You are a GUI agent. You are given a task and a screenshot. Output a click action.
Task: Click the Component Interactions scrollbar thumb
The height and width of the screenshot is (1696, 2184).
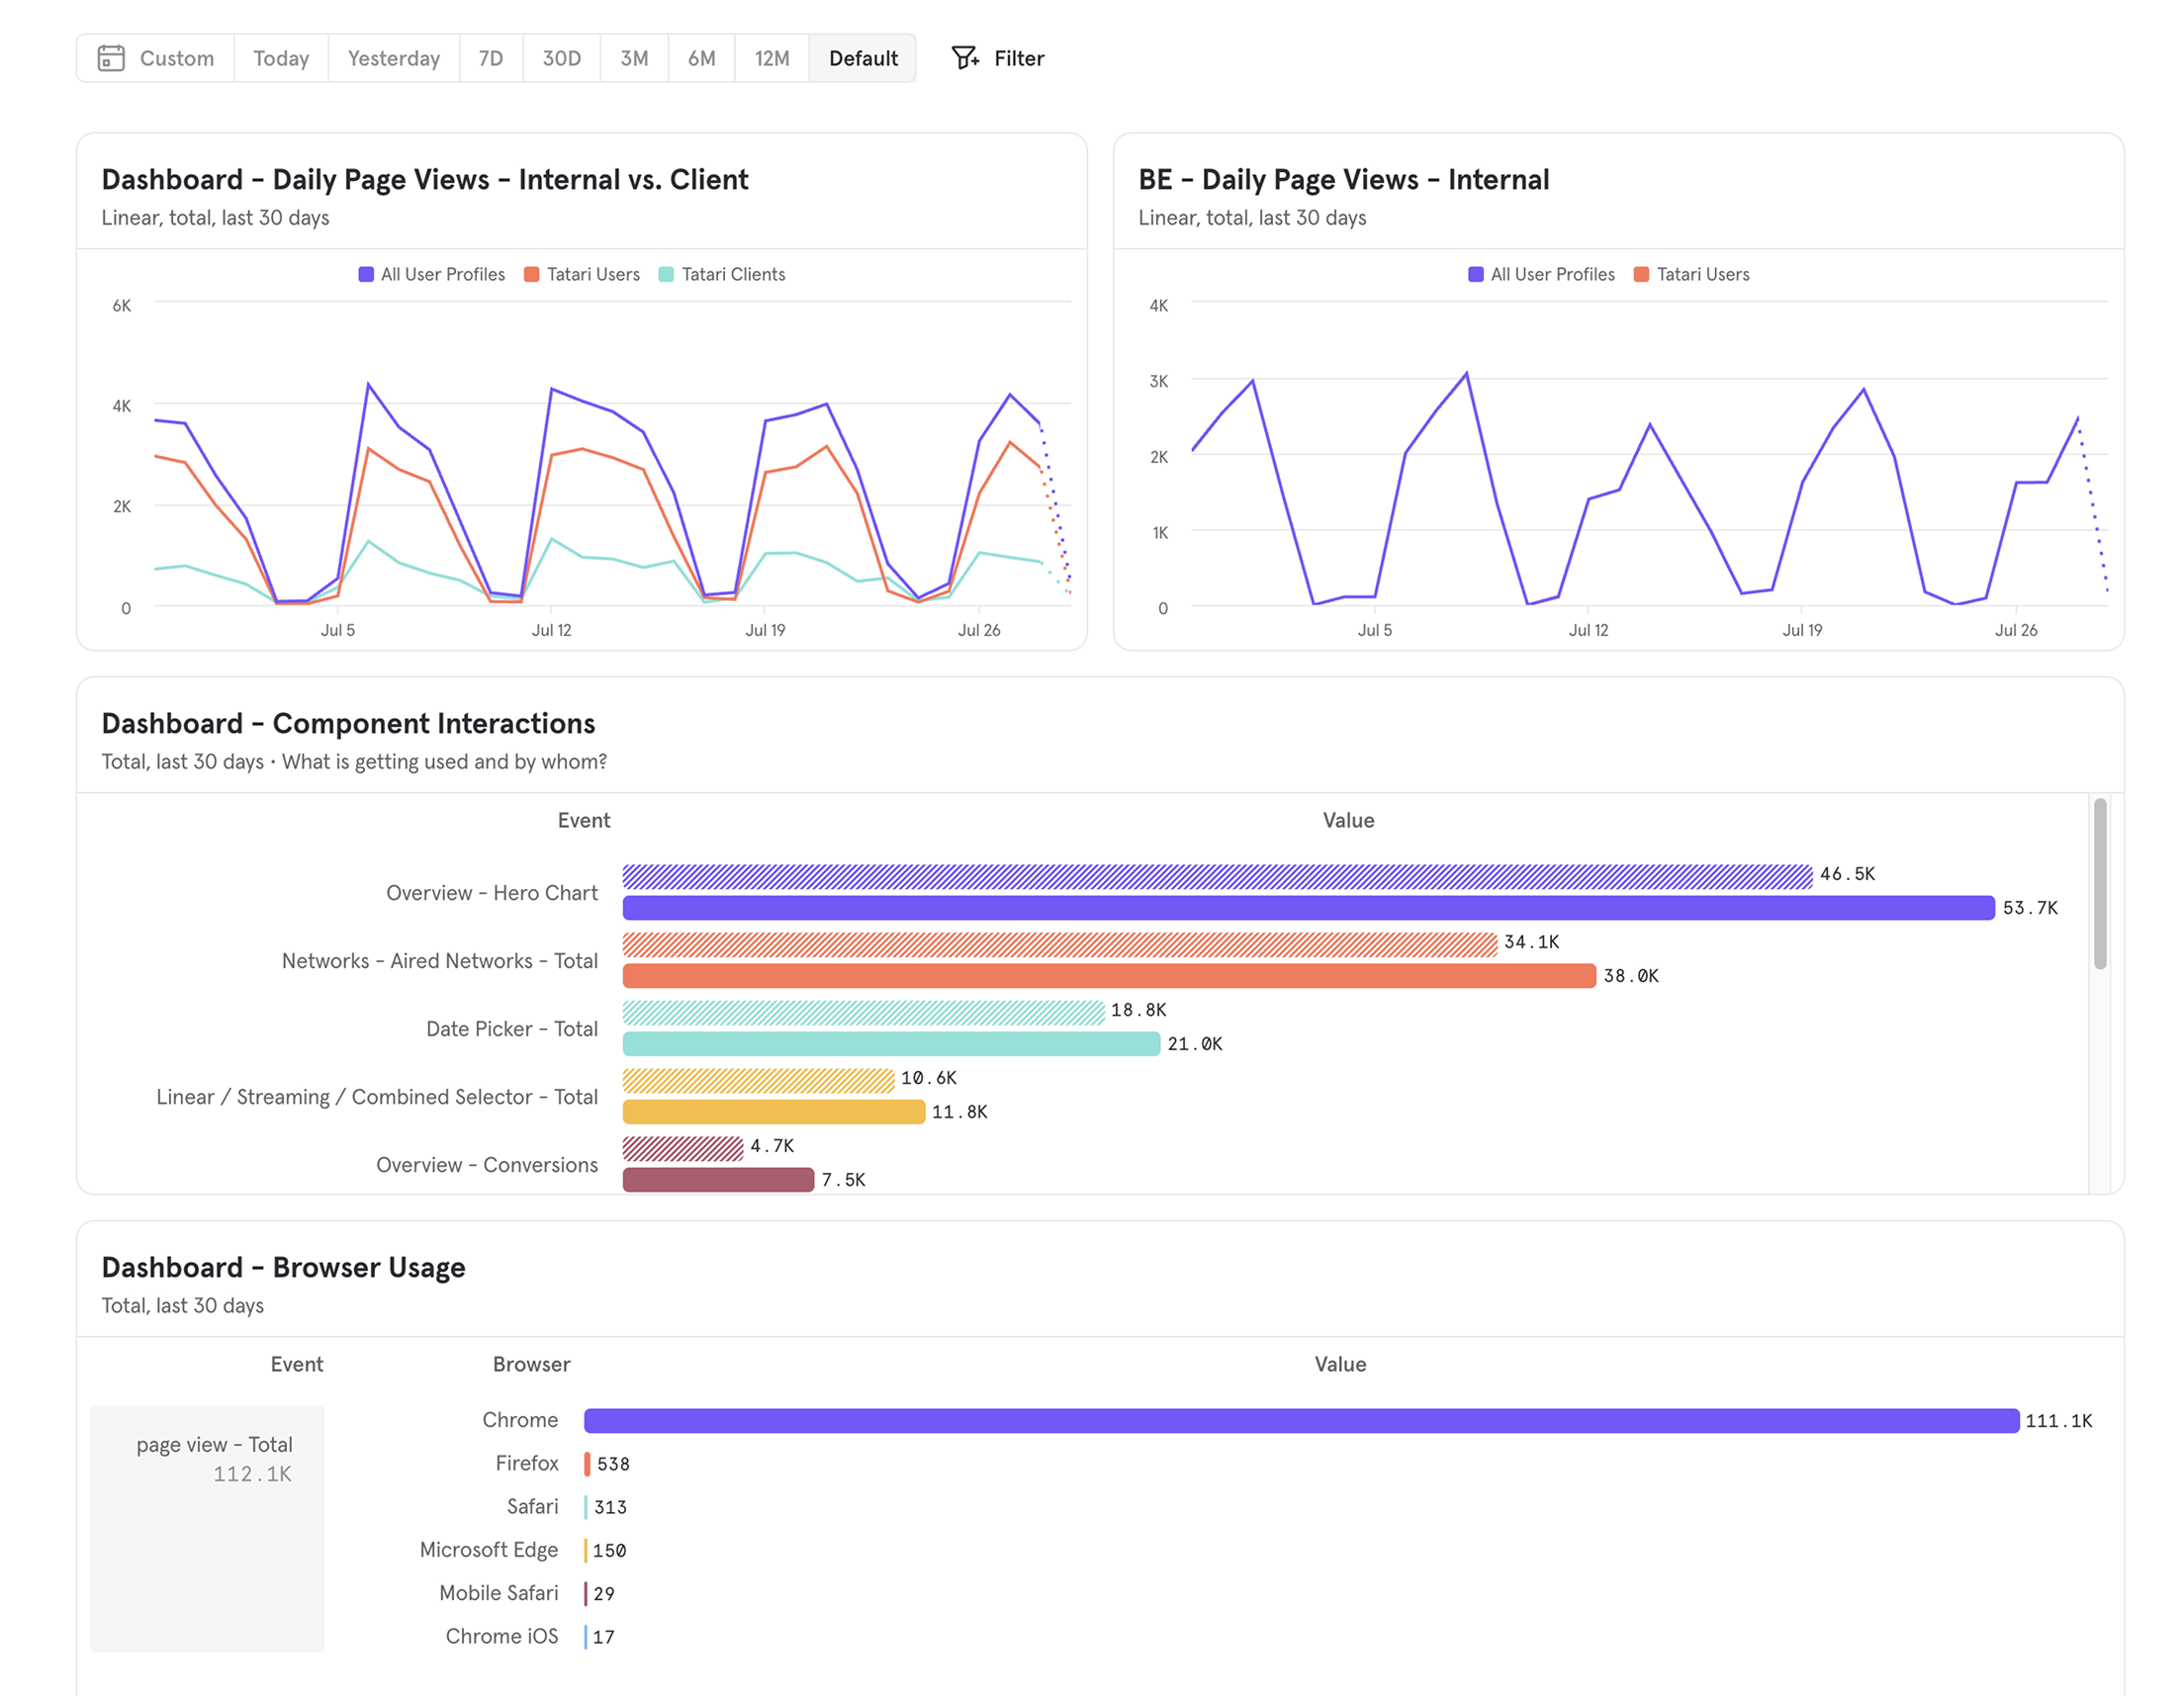click(x=2099, y=884)
